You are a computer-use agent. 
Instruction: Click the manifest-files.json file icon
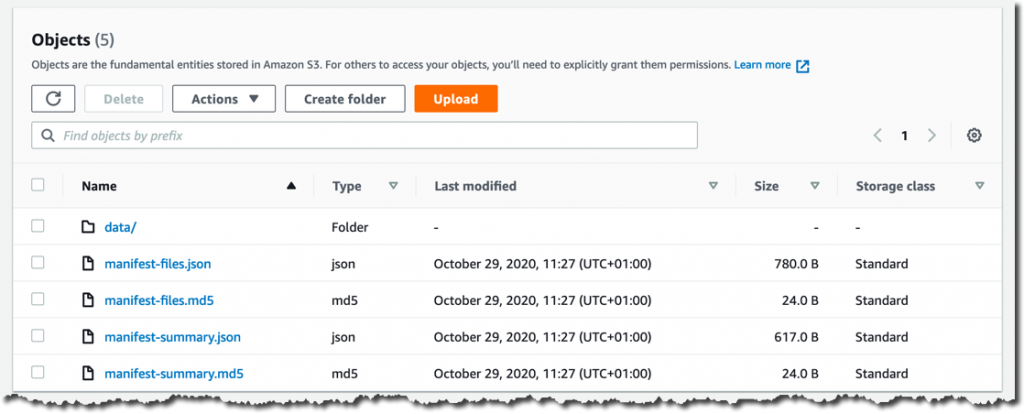coord(88,264)
